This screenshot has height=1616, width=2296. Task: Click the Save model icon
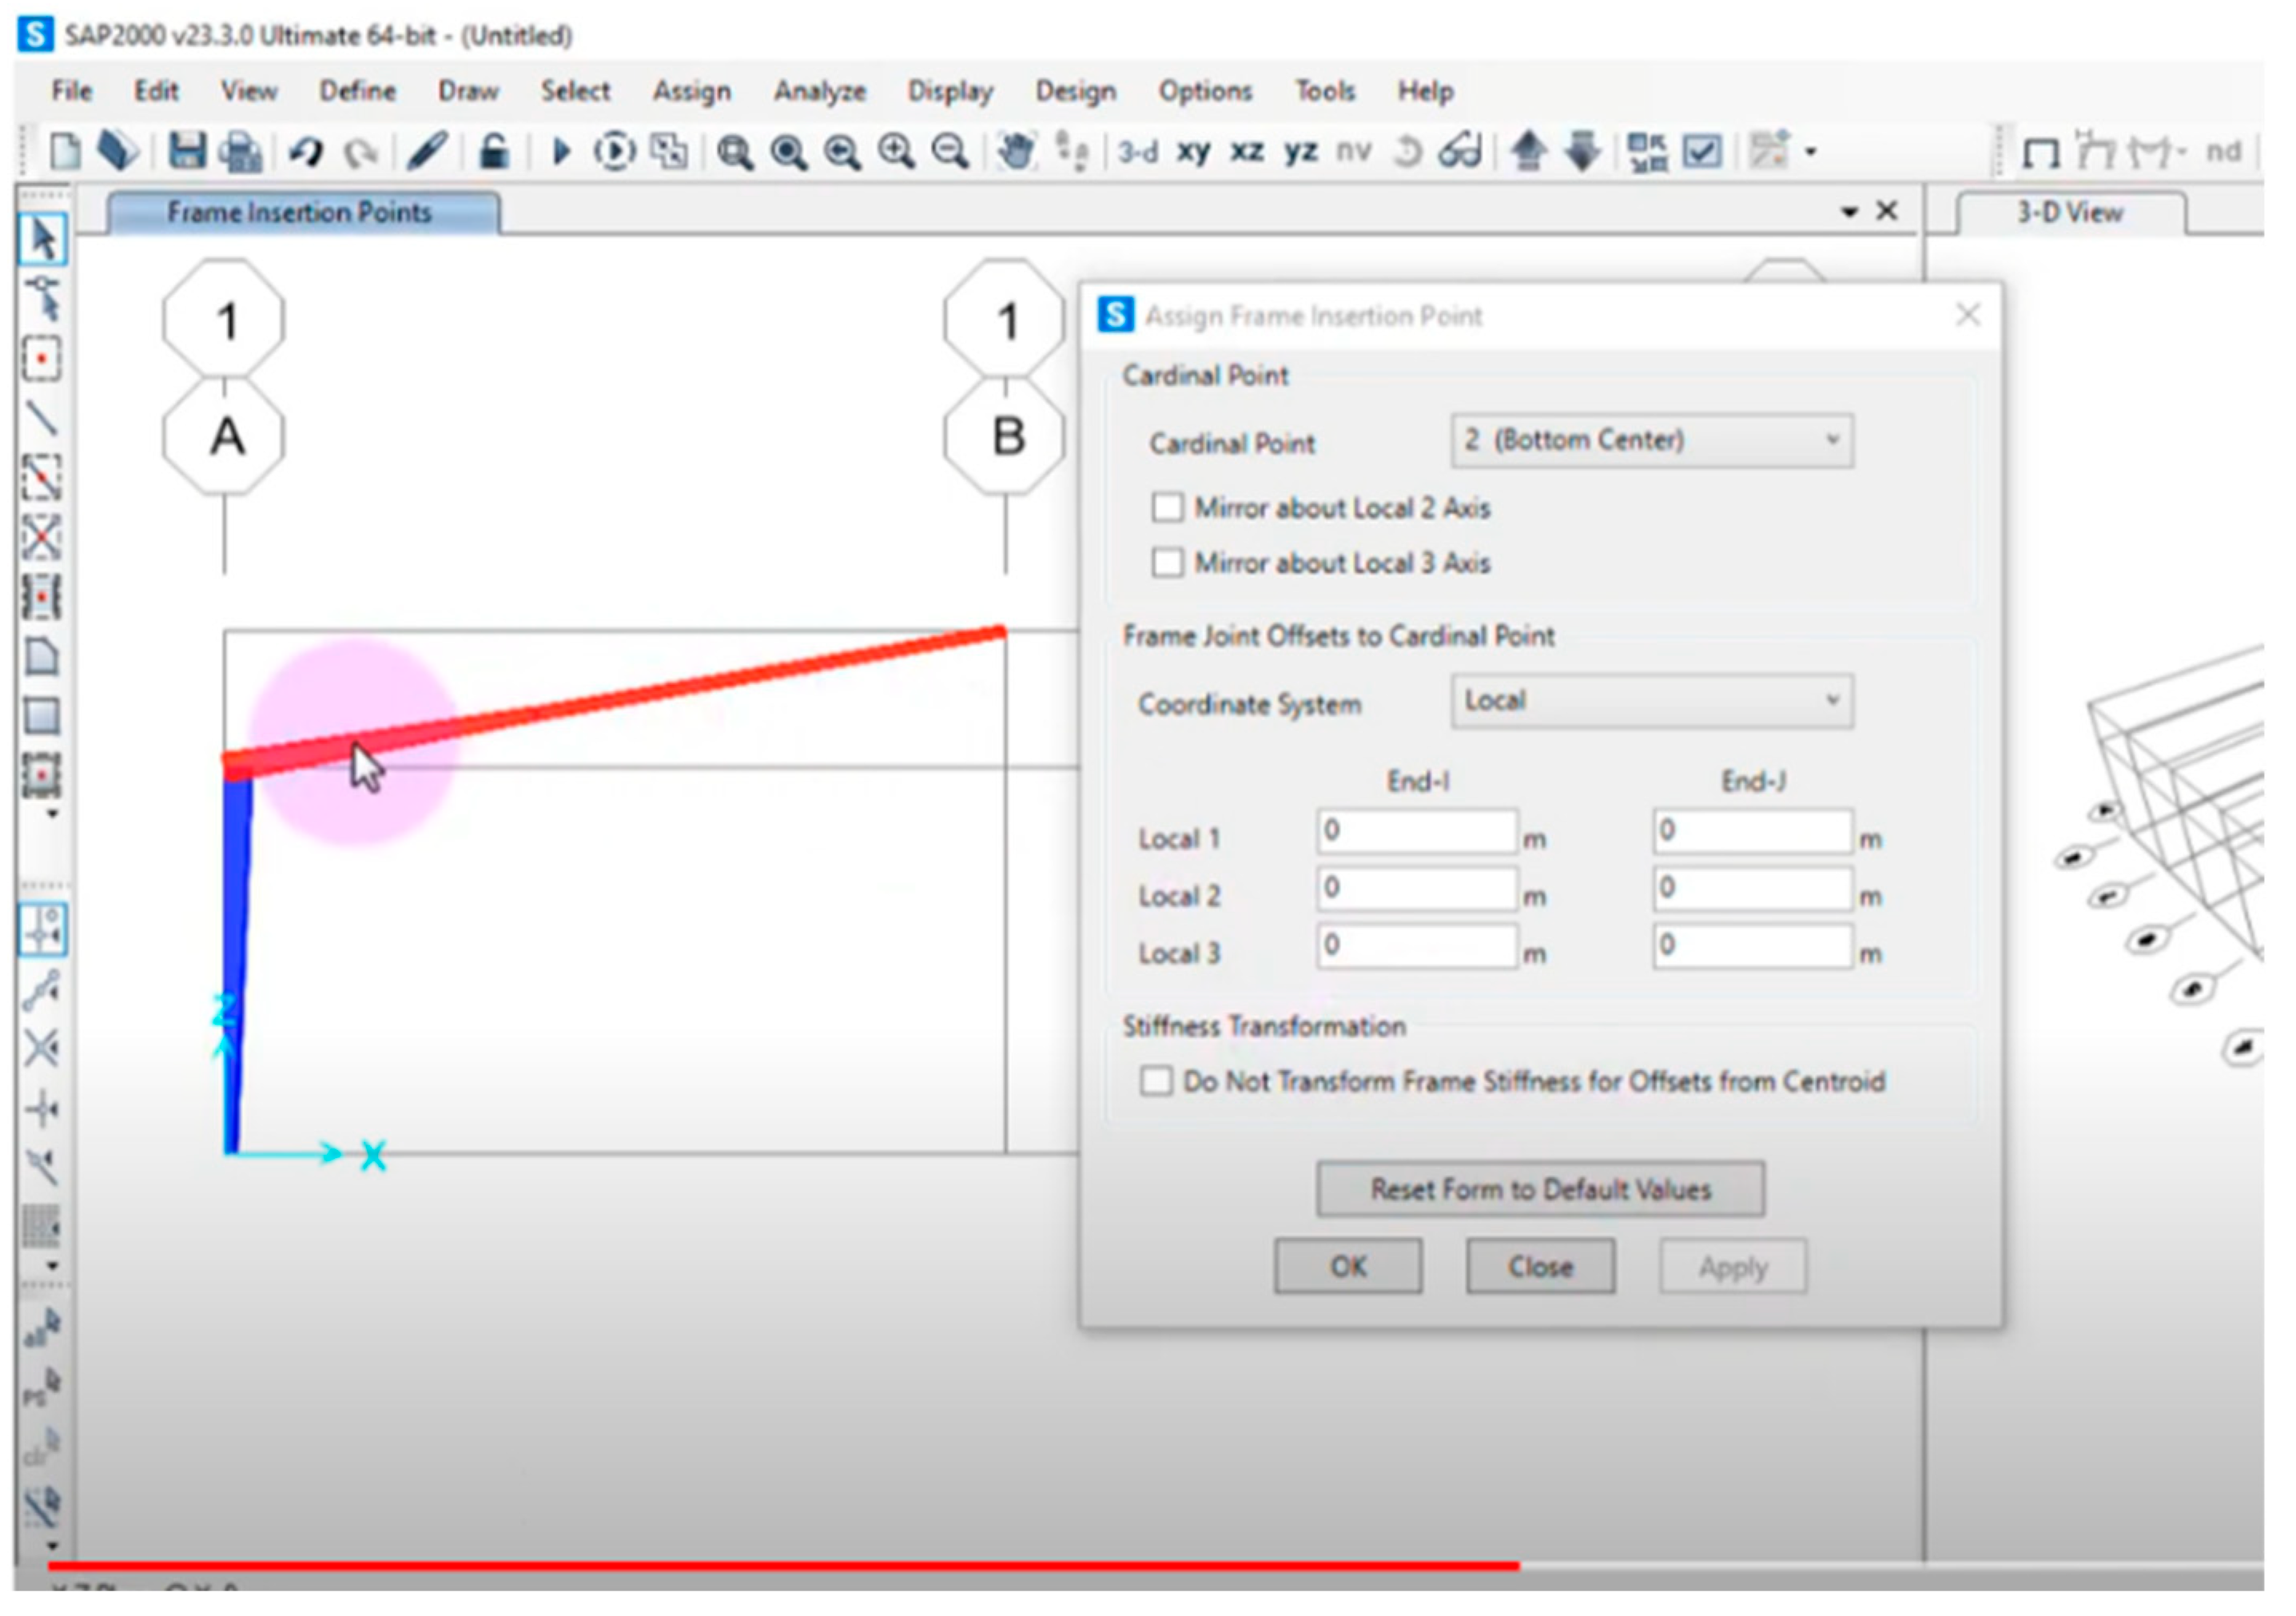[x=187, y=152]
